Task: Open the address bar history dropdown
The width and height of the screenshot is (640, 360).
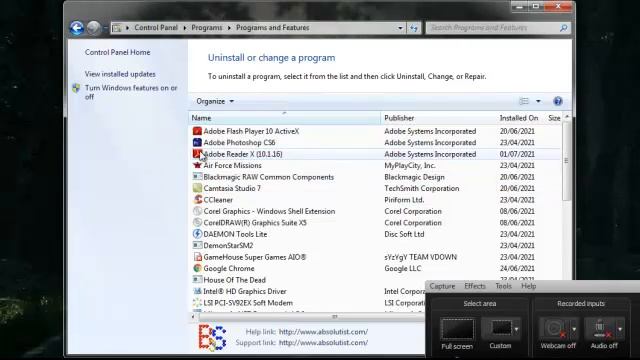Action: click(x=400, y=28)
